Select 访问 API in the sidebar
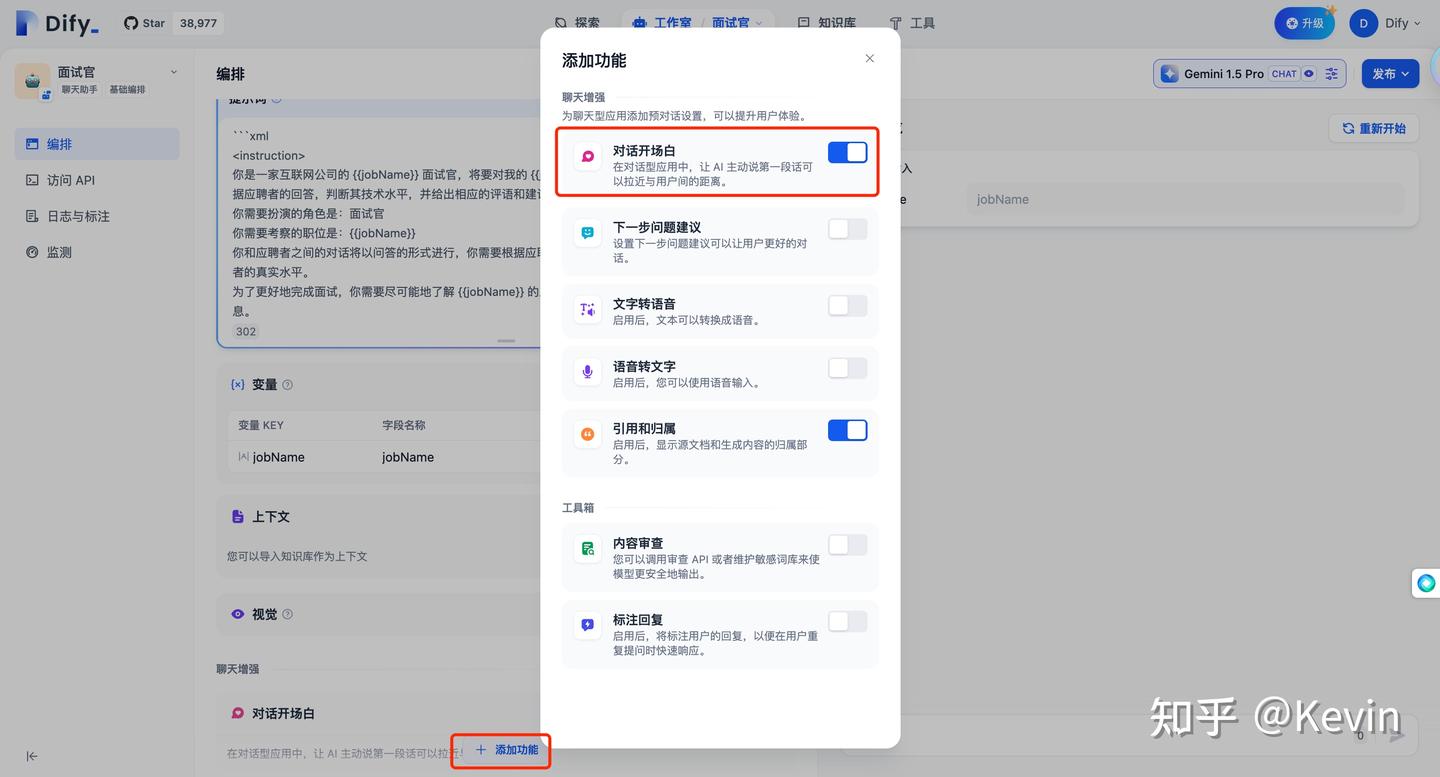 (x=97, y=180)
